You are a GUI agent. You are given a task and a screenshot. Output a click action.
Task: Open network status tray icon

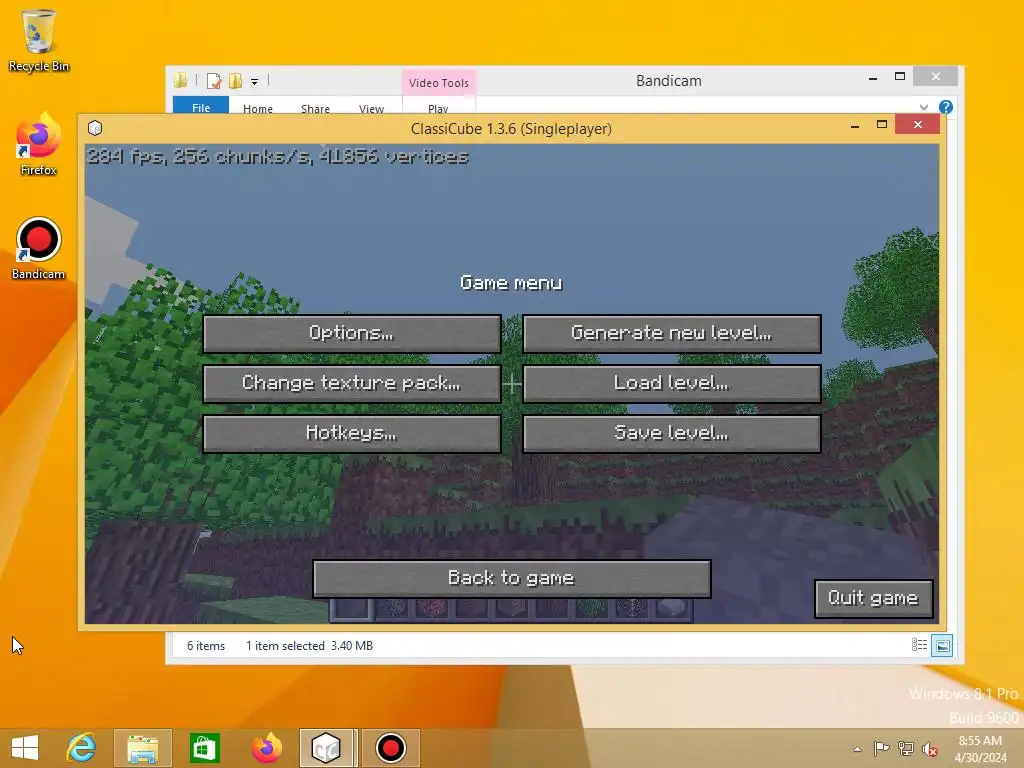[x=906, y=748]
